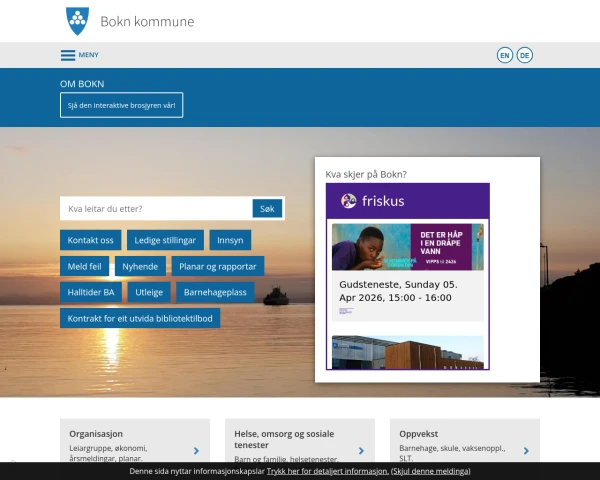This screenshot has height=480, width=600.
Task: Switch language with the EN icon
Action: pos(505,55)
